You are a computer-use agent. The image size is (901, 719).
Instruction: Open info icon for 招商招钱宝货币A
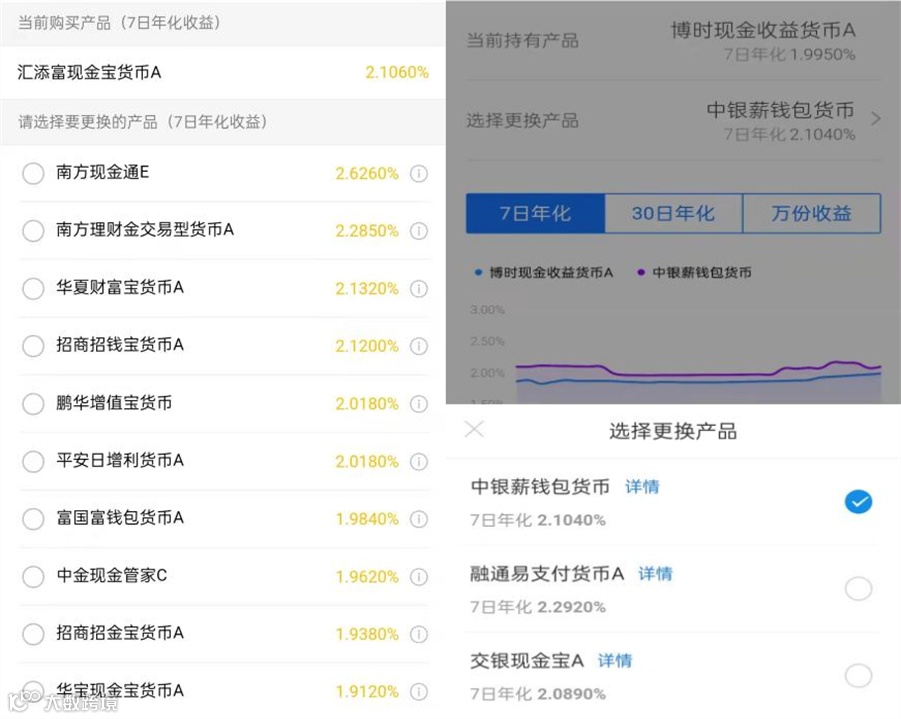click(419, 346)
